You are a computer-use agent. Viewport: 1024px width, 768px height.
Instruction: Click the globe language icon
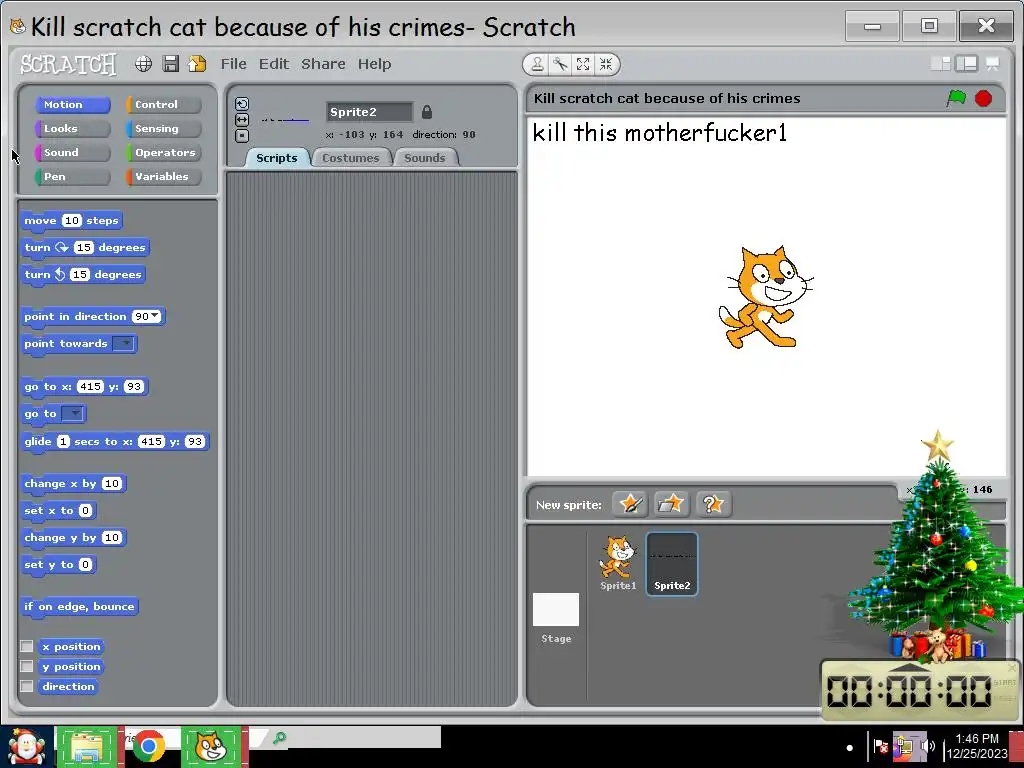(x=144, y=63)
